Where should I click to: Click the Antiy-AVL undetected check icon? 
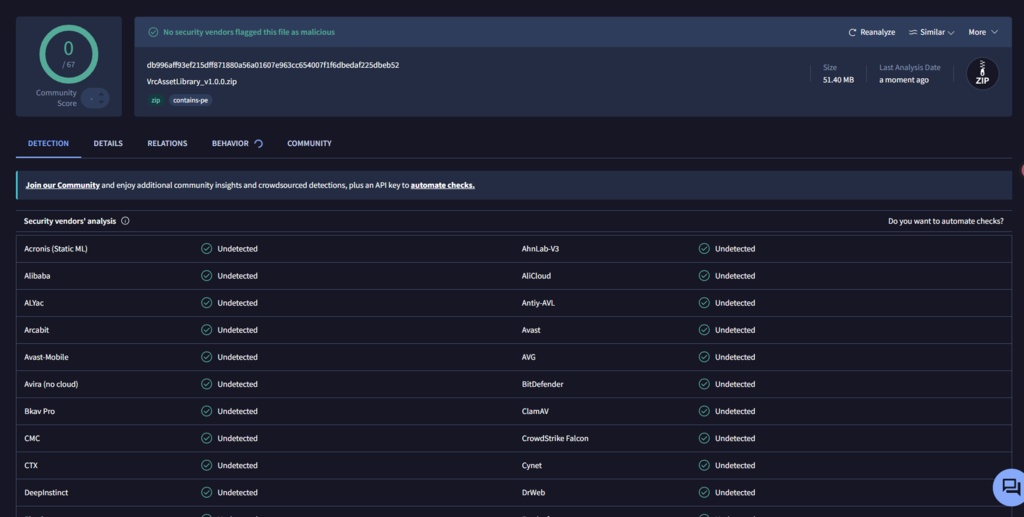click(x=704, y=303)
